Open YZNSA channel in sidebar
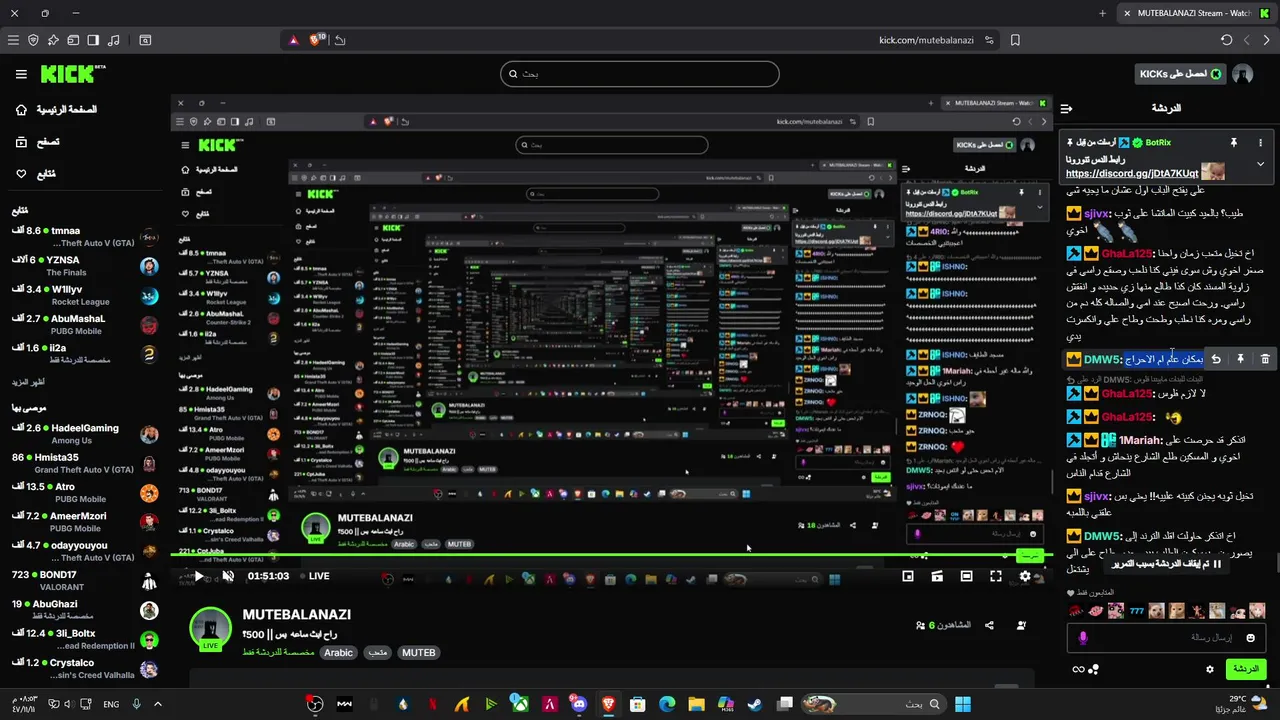 (85, 266)
